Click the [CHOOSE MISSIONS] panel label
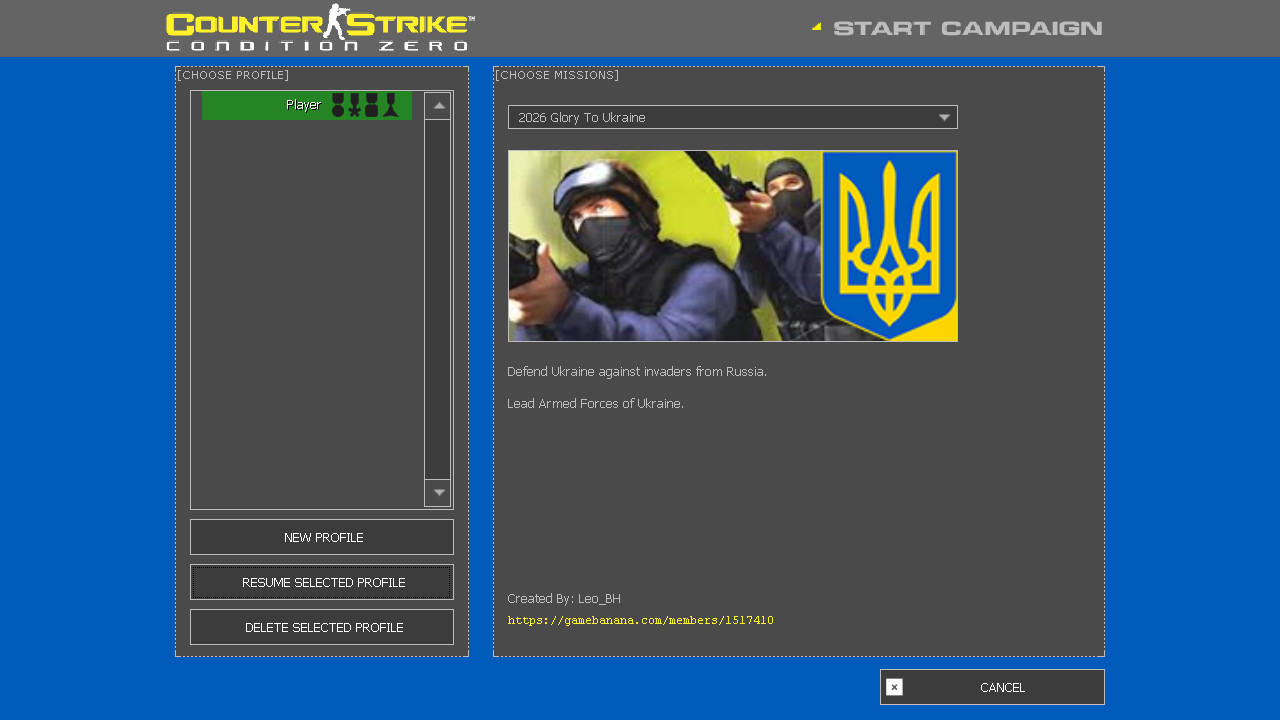The width and height of the screenshot is (1280, 720). (557, 75)
